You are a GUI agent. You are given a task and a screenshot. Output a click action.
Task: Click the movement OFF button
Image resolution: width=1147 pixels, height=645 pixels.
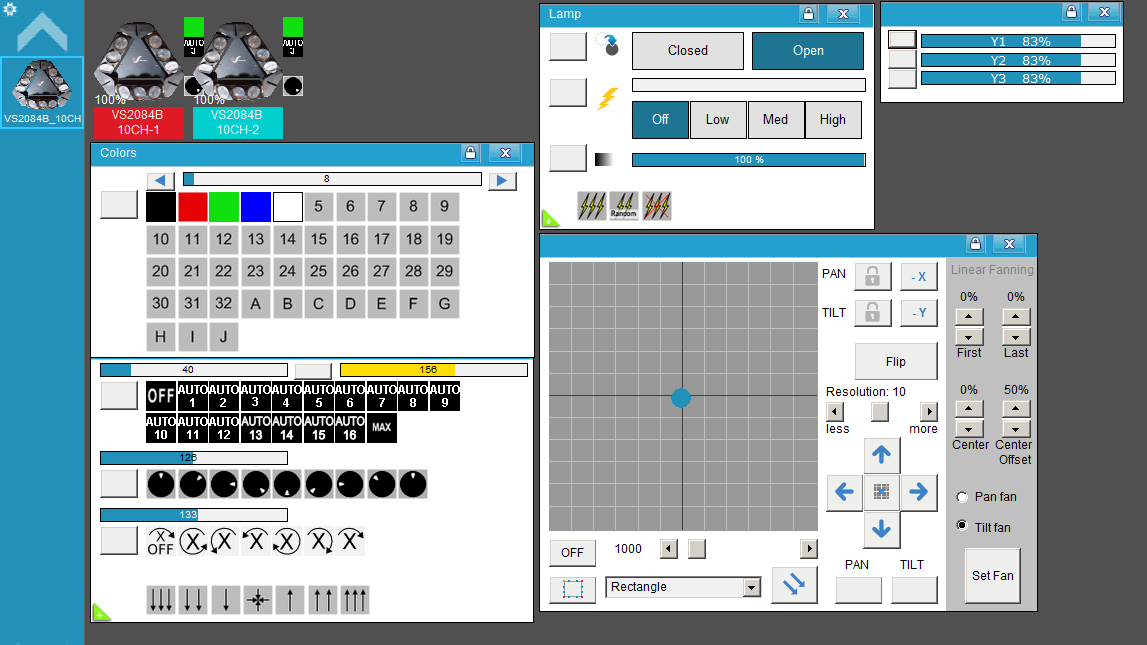tap(572, 553)
